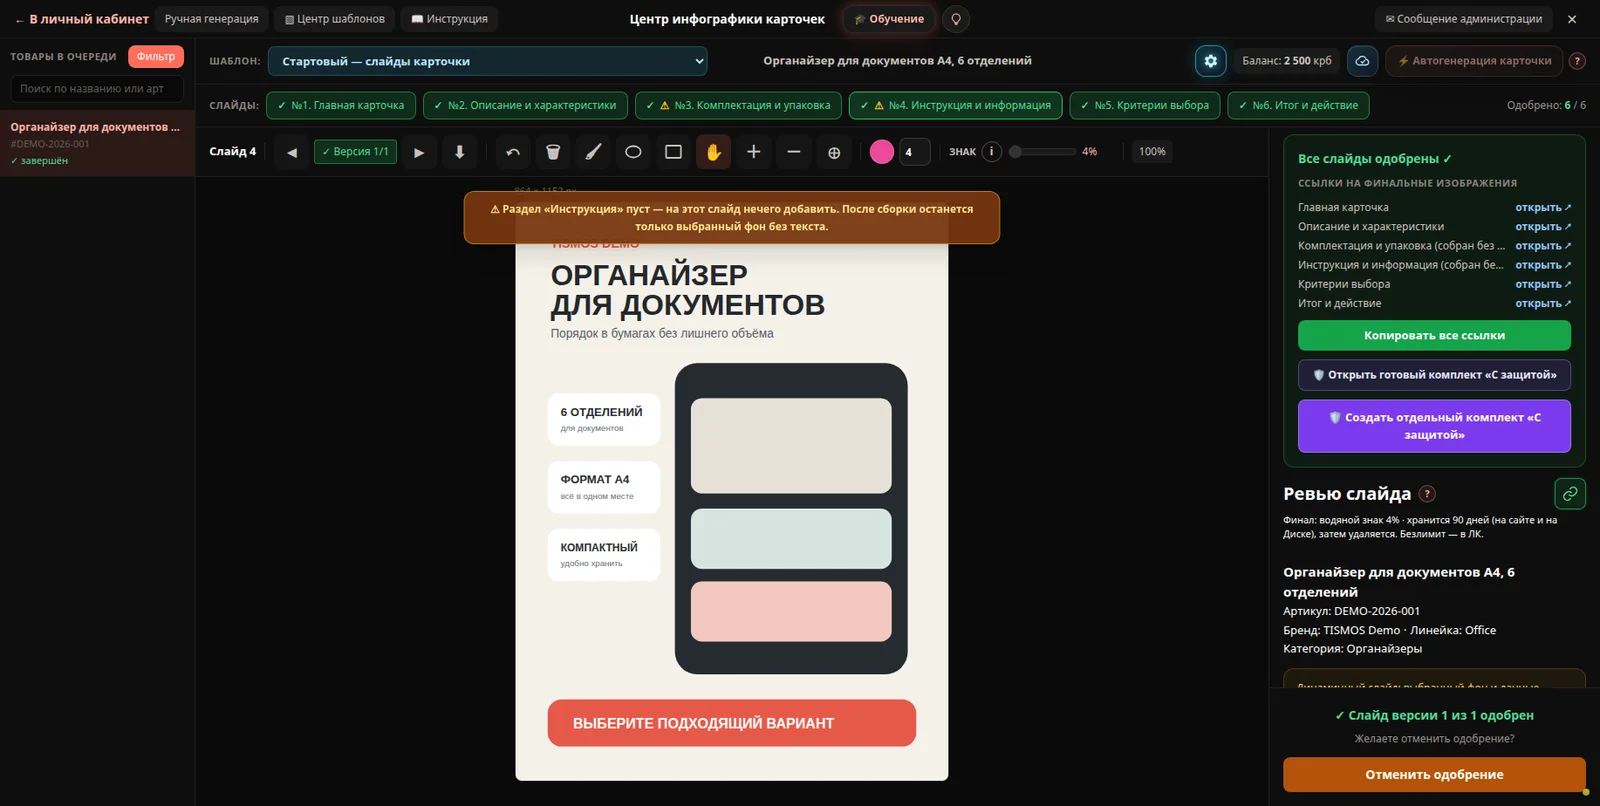Switch to slide №5. Критерии выбора
The height and width of the screenshot is (806, 1600).
click(1144, 105)
